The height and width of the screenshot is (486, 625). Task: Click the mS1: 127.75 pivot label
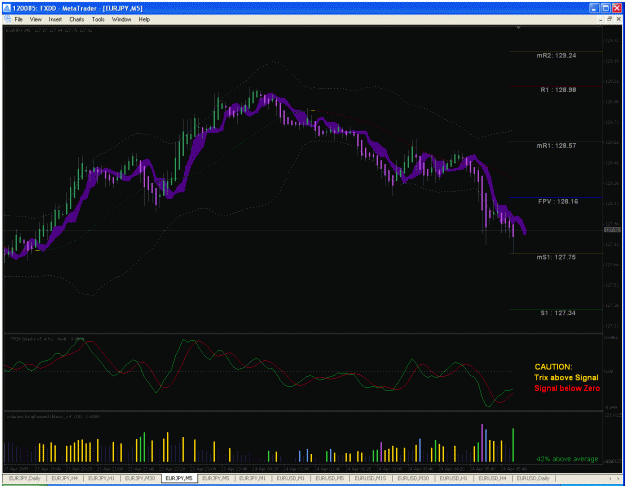tap(556, 257)
